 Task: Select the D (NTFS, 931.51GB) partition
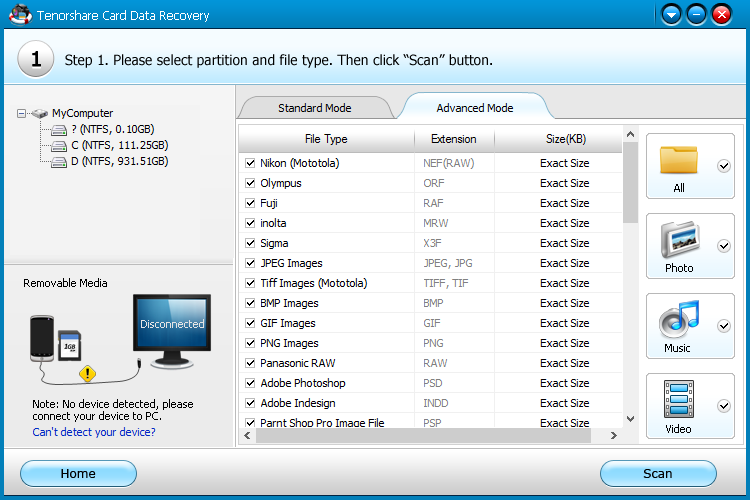120,162
